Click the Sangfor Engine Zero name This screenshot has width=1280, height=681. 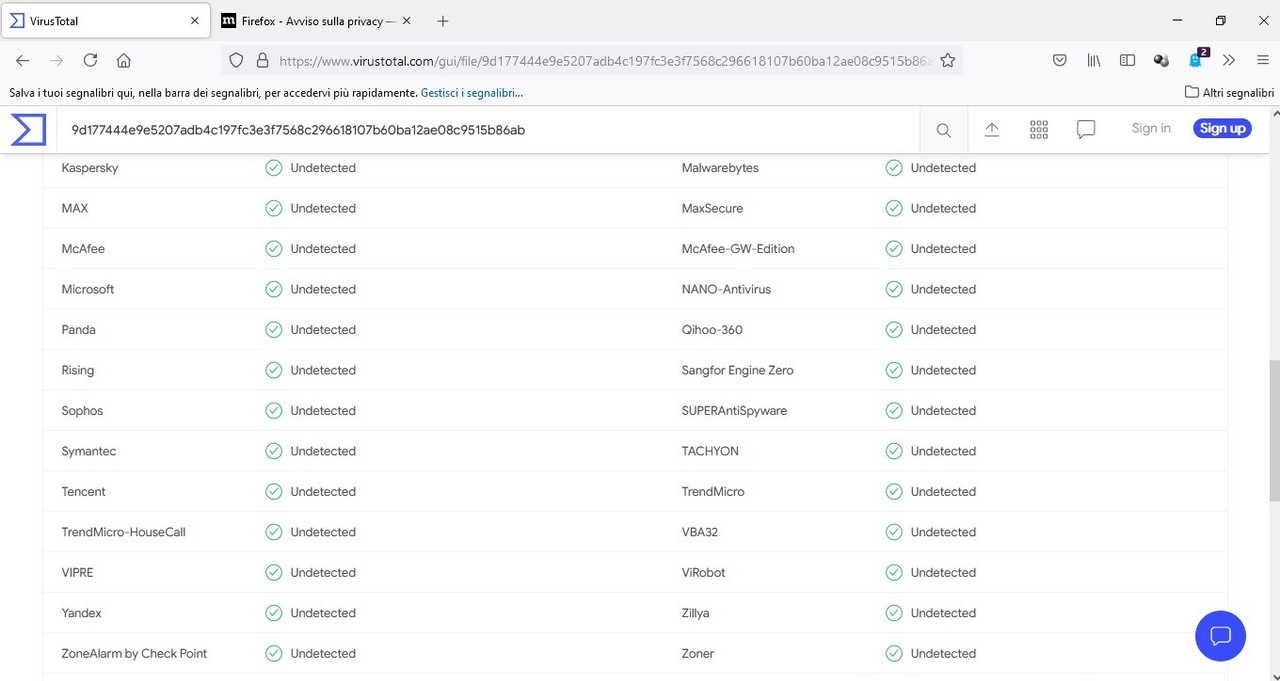(737, 370)
